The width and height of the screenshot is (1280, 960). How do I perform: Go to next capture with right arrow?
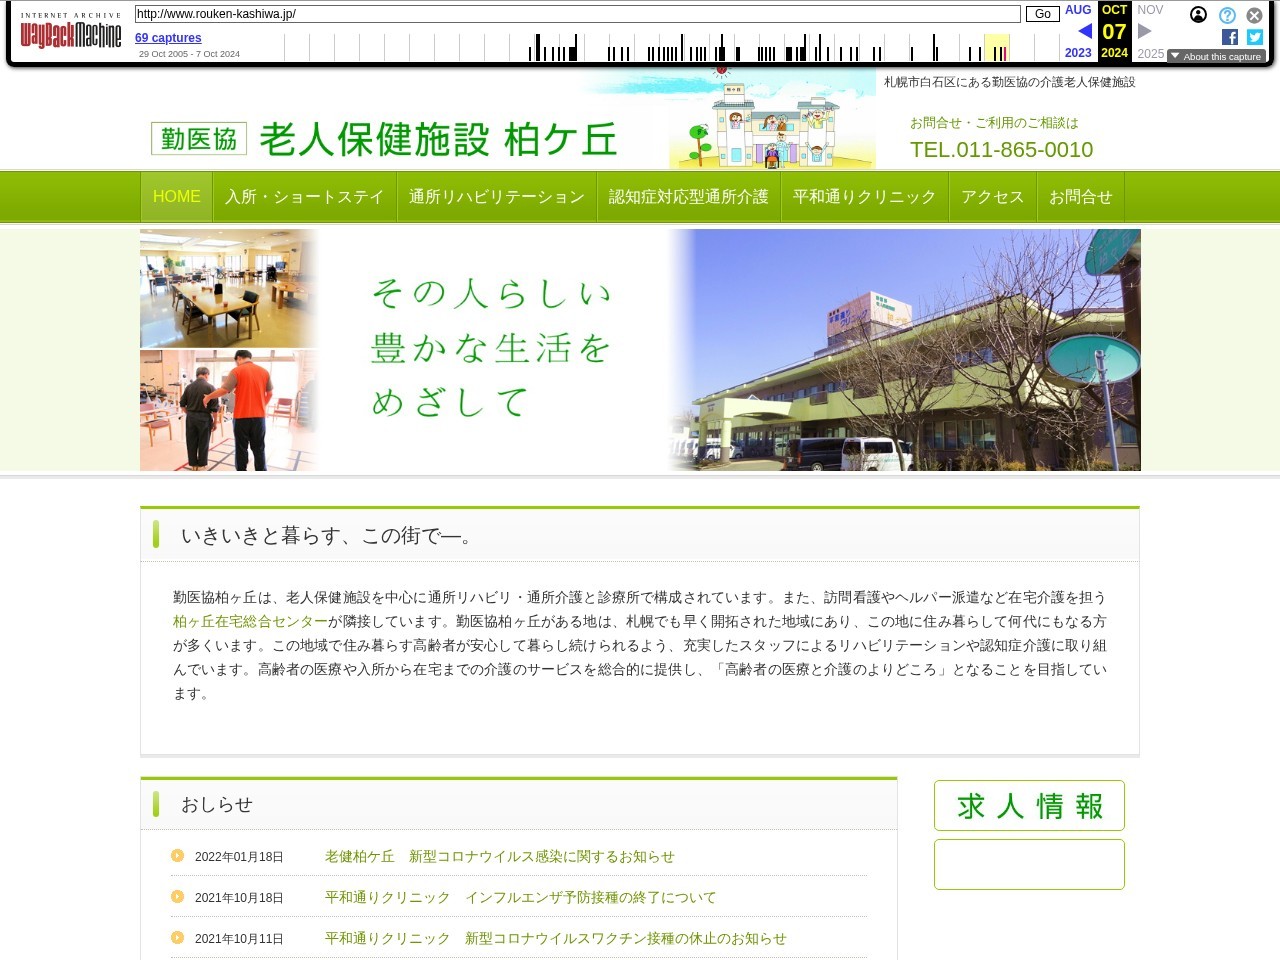click(x=1145, y=31)
